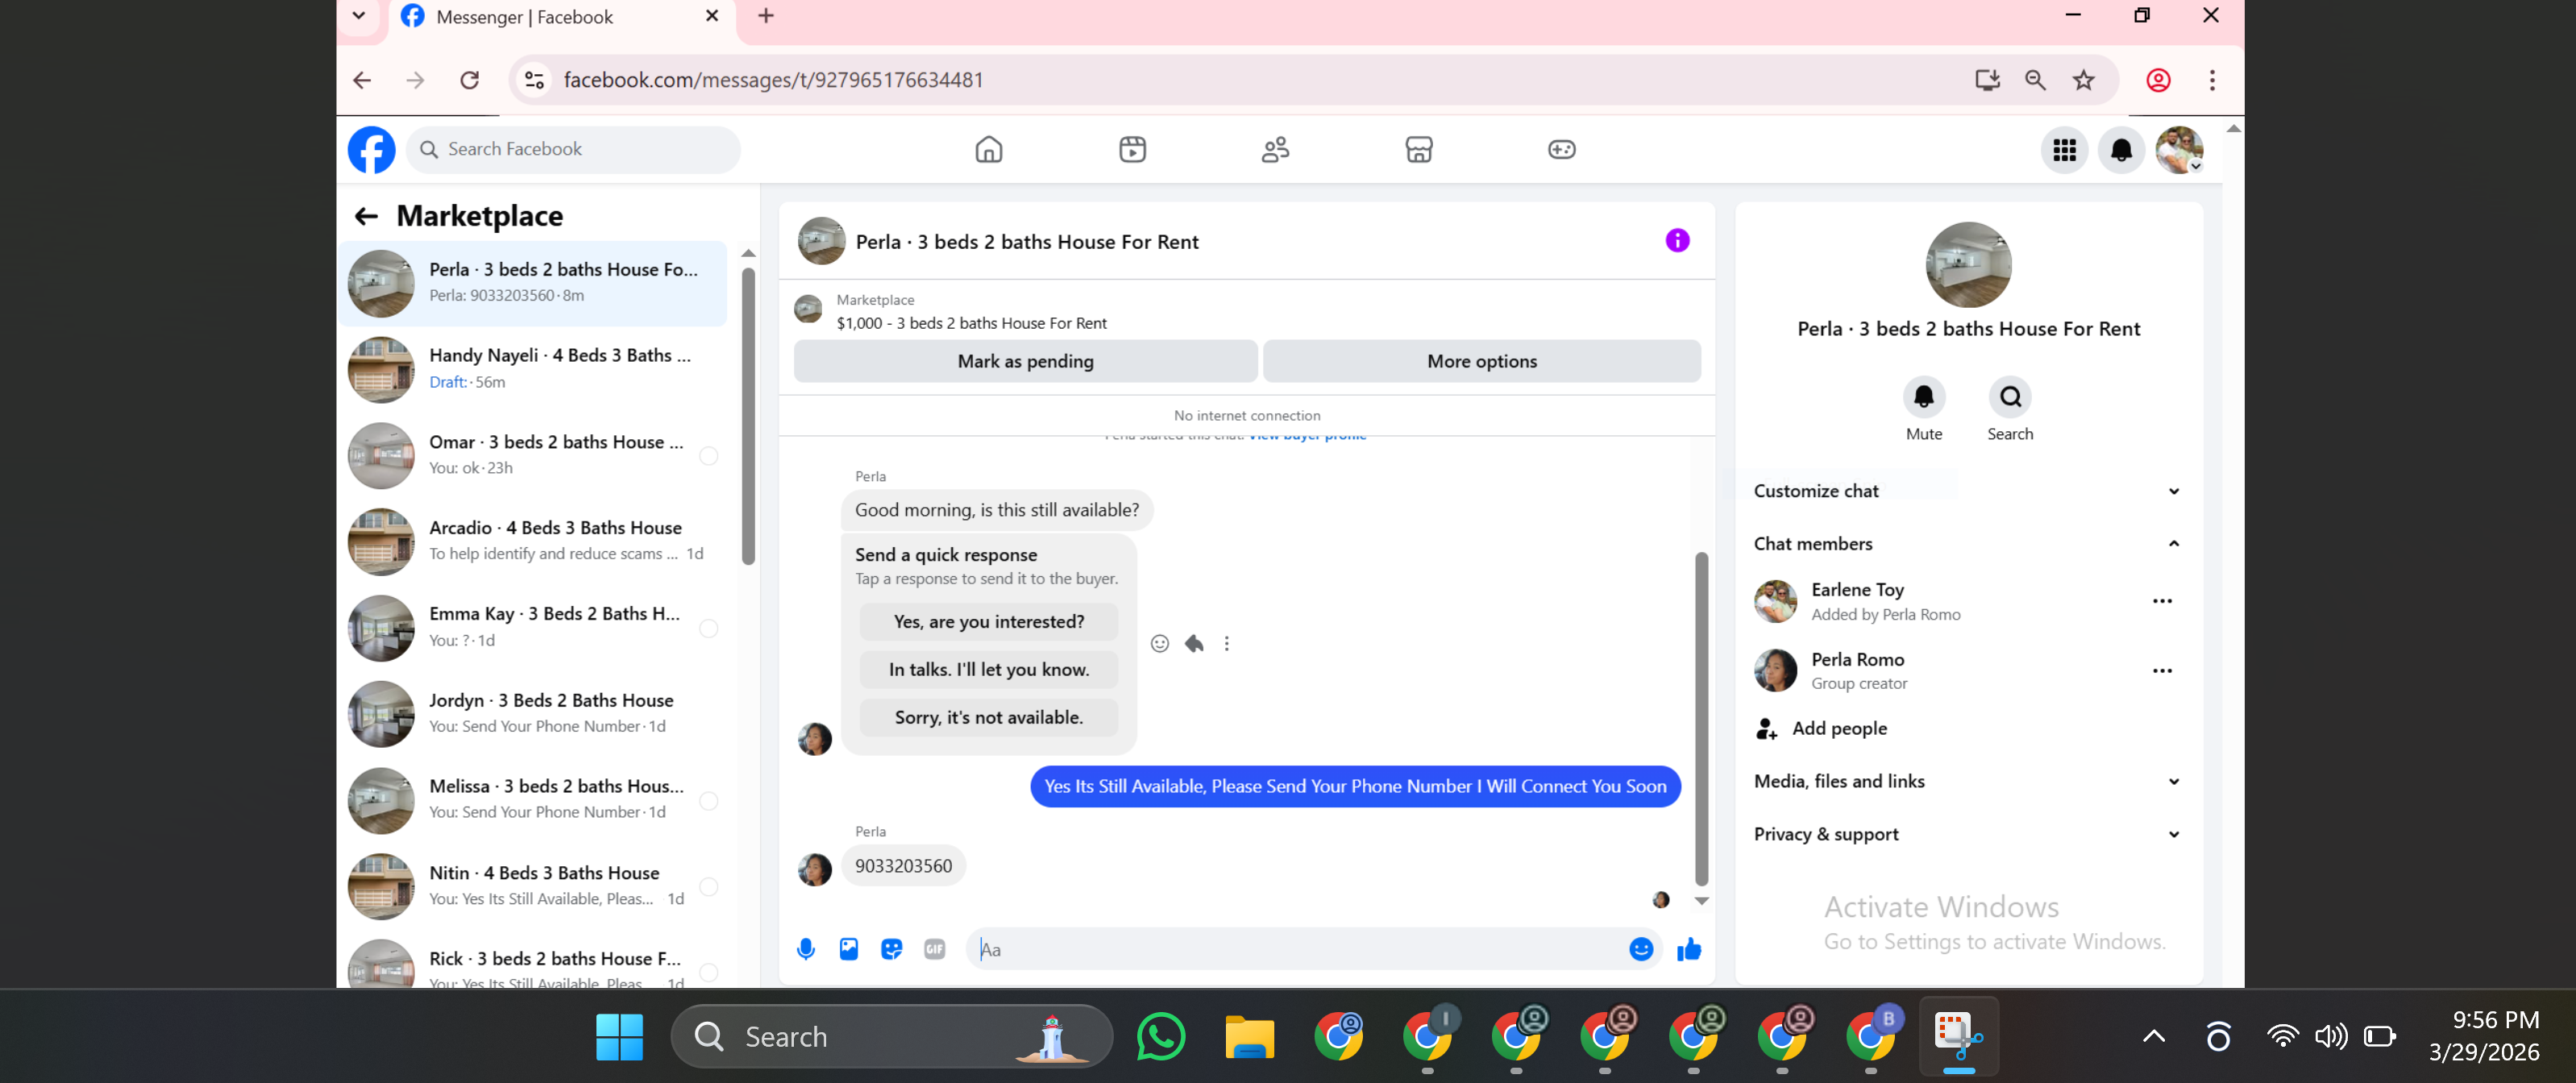Image resolution: width=2576 pixels, height=1083 pixels.
Task: Expand the Customize chat section
Action: click(1966, 491)
